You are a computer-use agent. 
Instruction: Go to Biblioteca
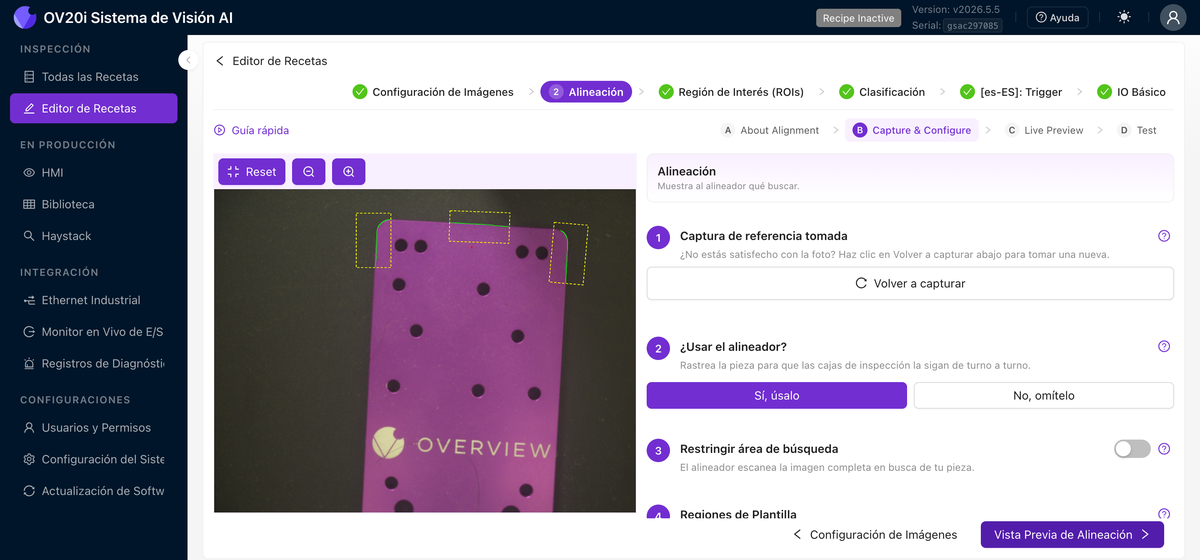[x=93, y=204]
